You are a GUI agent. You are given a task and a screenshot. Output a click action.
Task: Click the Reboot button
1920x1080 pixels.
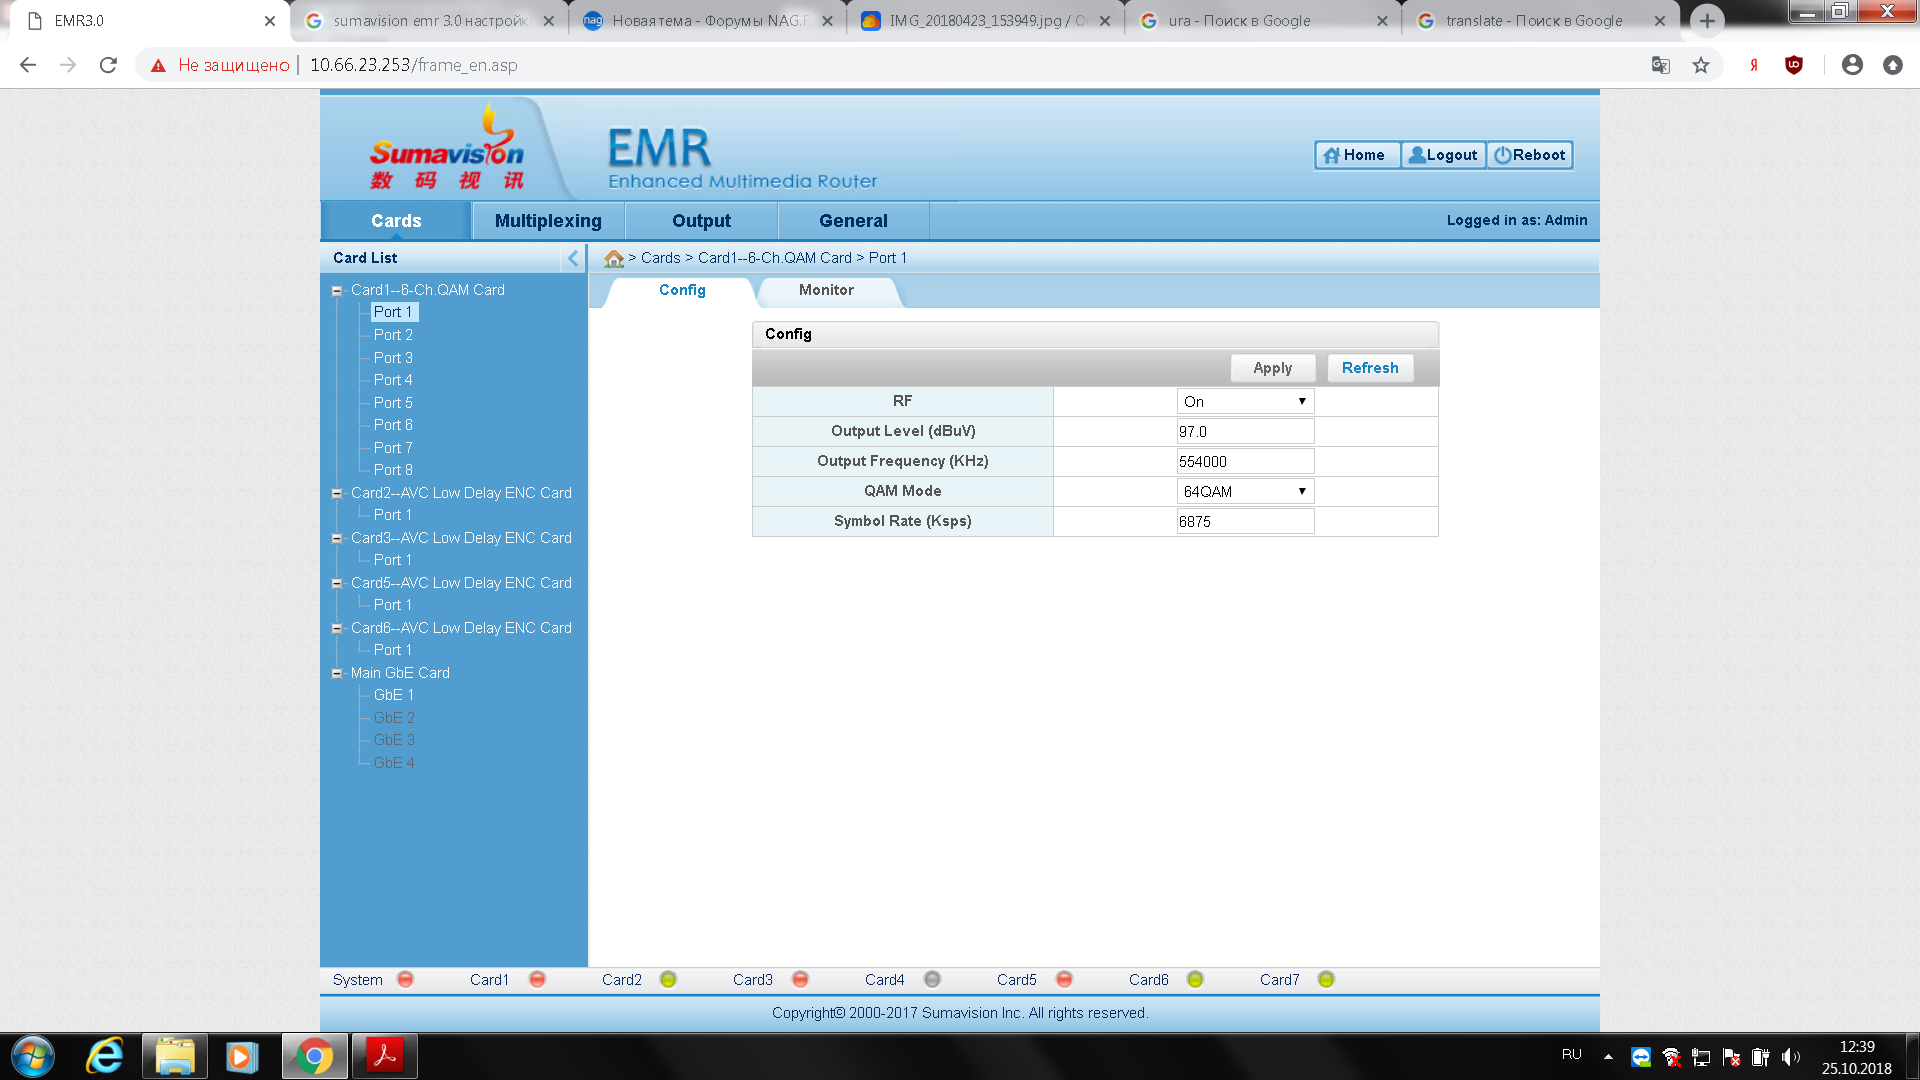pyautogui.click(x=1529, y=155)
